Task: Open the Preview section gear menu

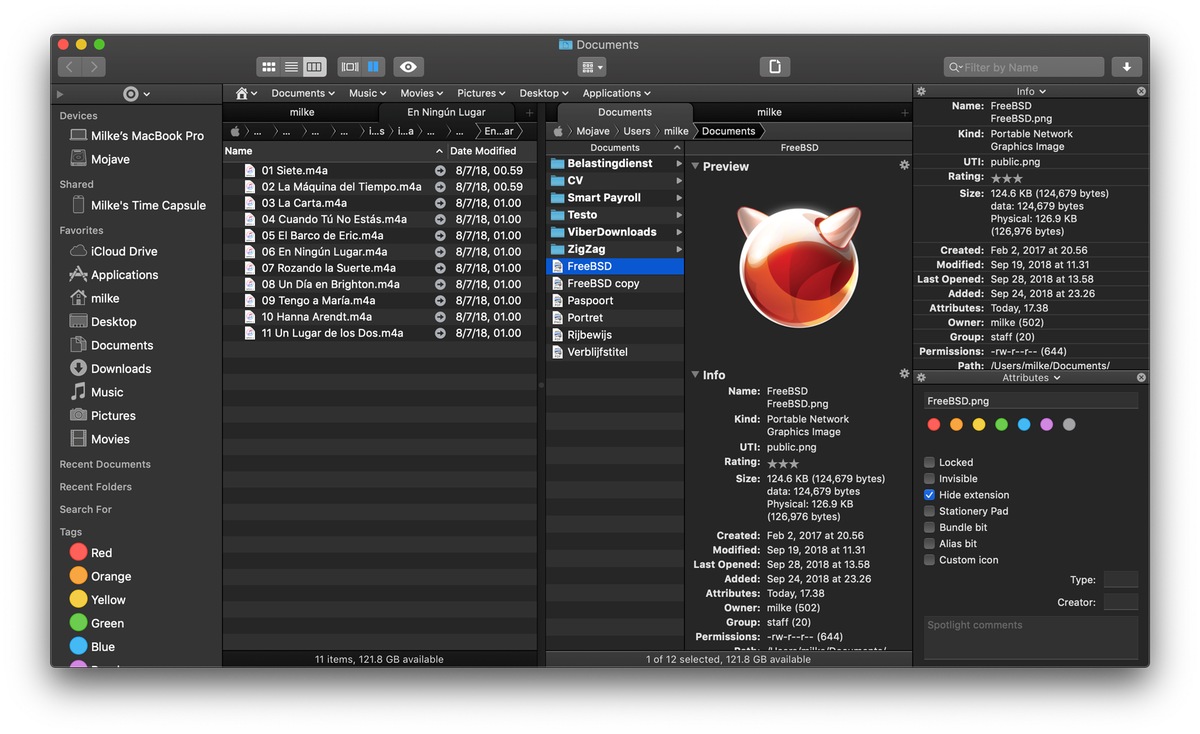Action: point(904,165)
